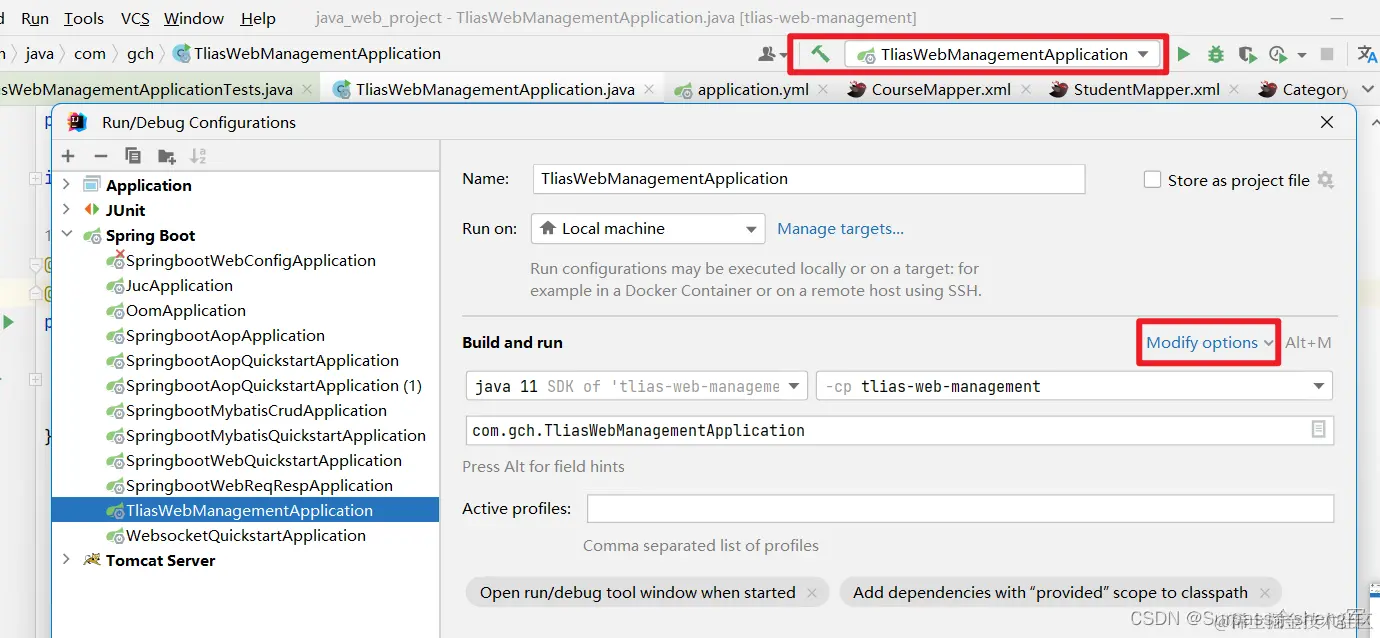This screenshot has width=1380, height=638.
Task: Click the Active profiles input field
Action: click(960, 508)
